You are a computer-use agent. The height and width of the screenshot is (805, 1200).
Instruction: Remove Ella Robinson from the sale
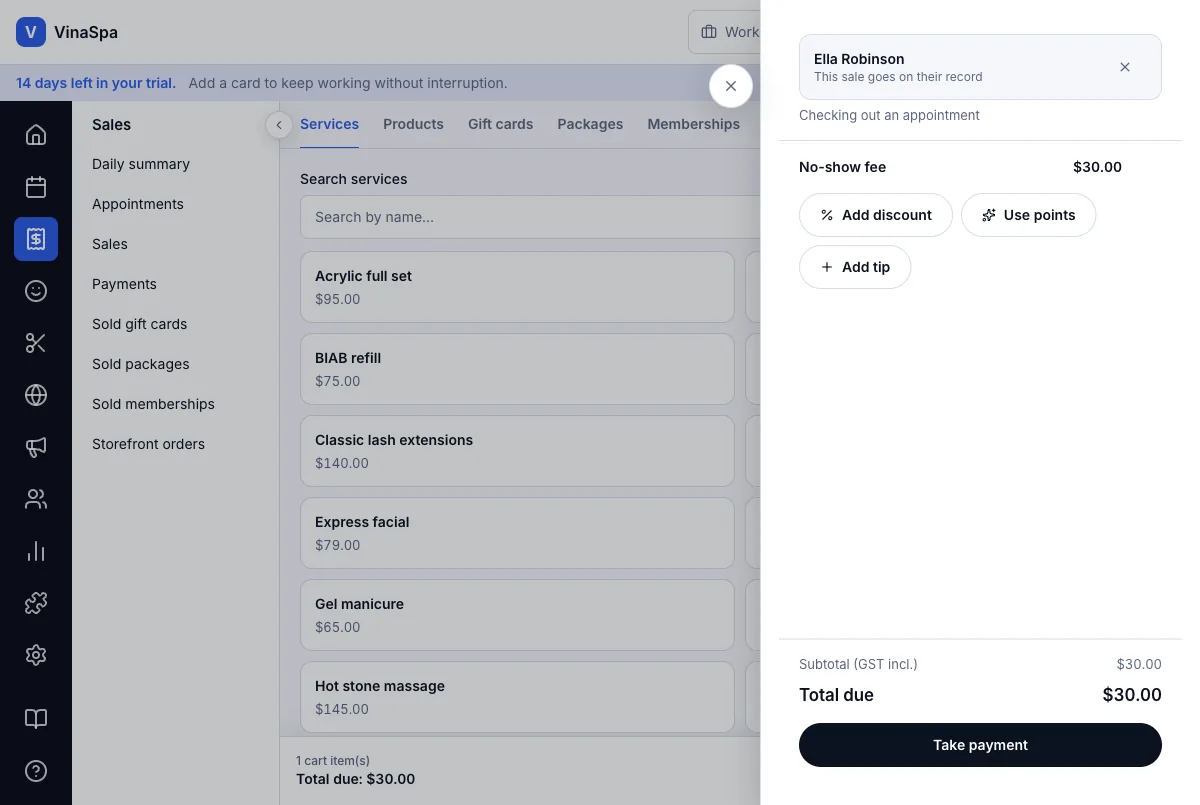click(x=1125, y=67)
